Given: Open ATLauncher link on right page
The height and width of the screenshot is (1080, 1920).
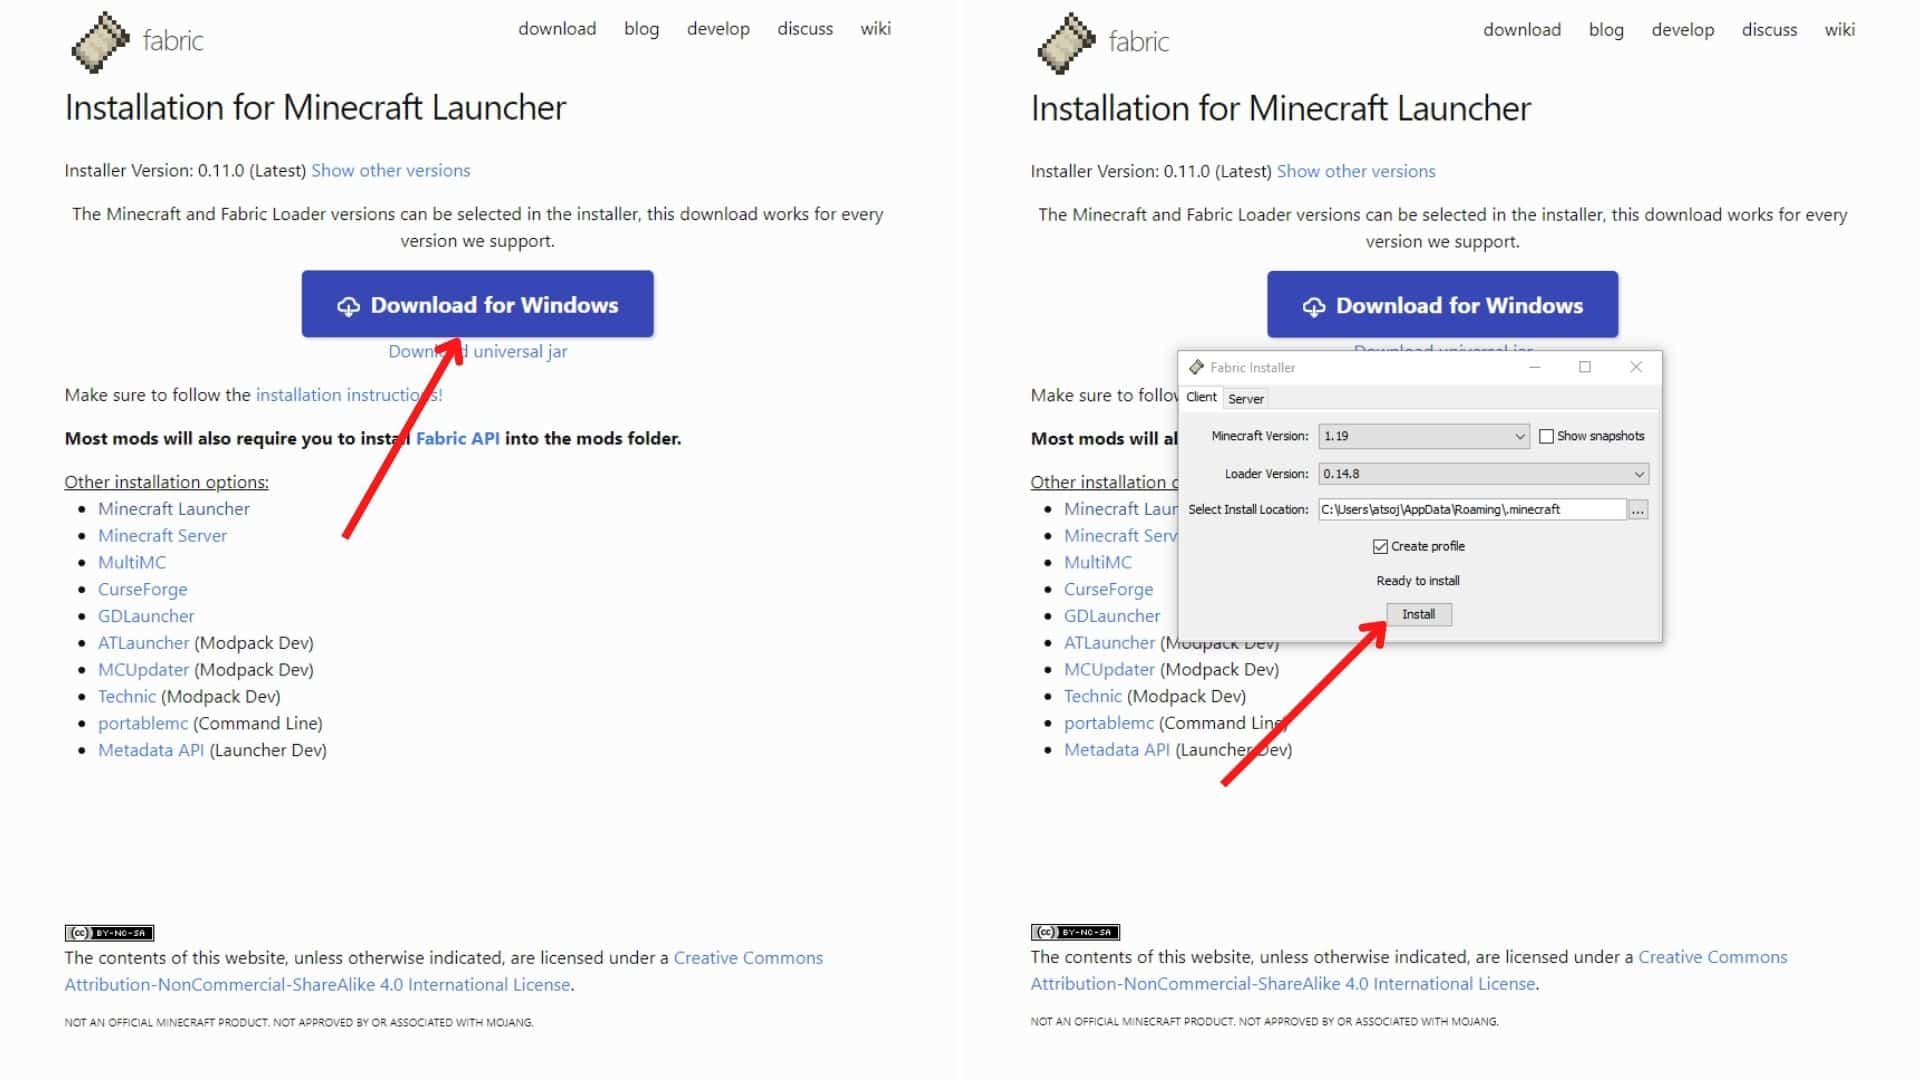Looking at the screenshot, I should (x=1109, y=643).
